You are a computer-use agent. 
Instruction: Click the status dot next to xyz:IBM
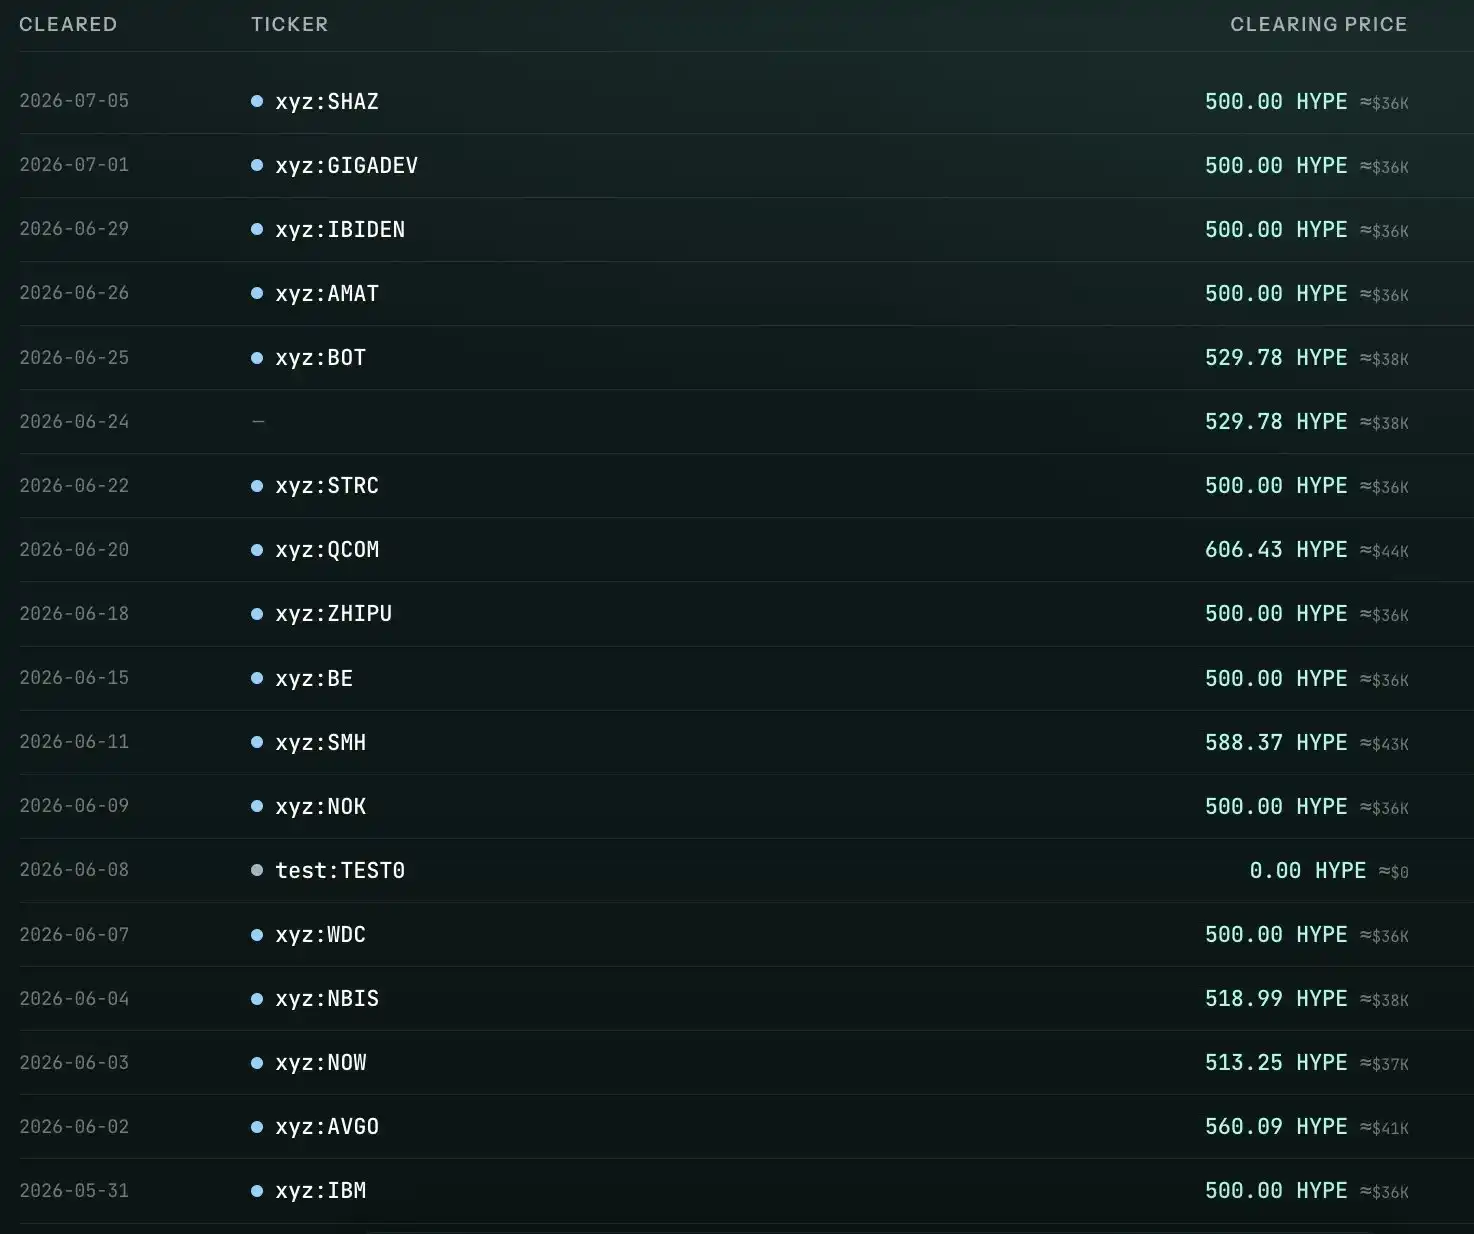coord(257,1191)
